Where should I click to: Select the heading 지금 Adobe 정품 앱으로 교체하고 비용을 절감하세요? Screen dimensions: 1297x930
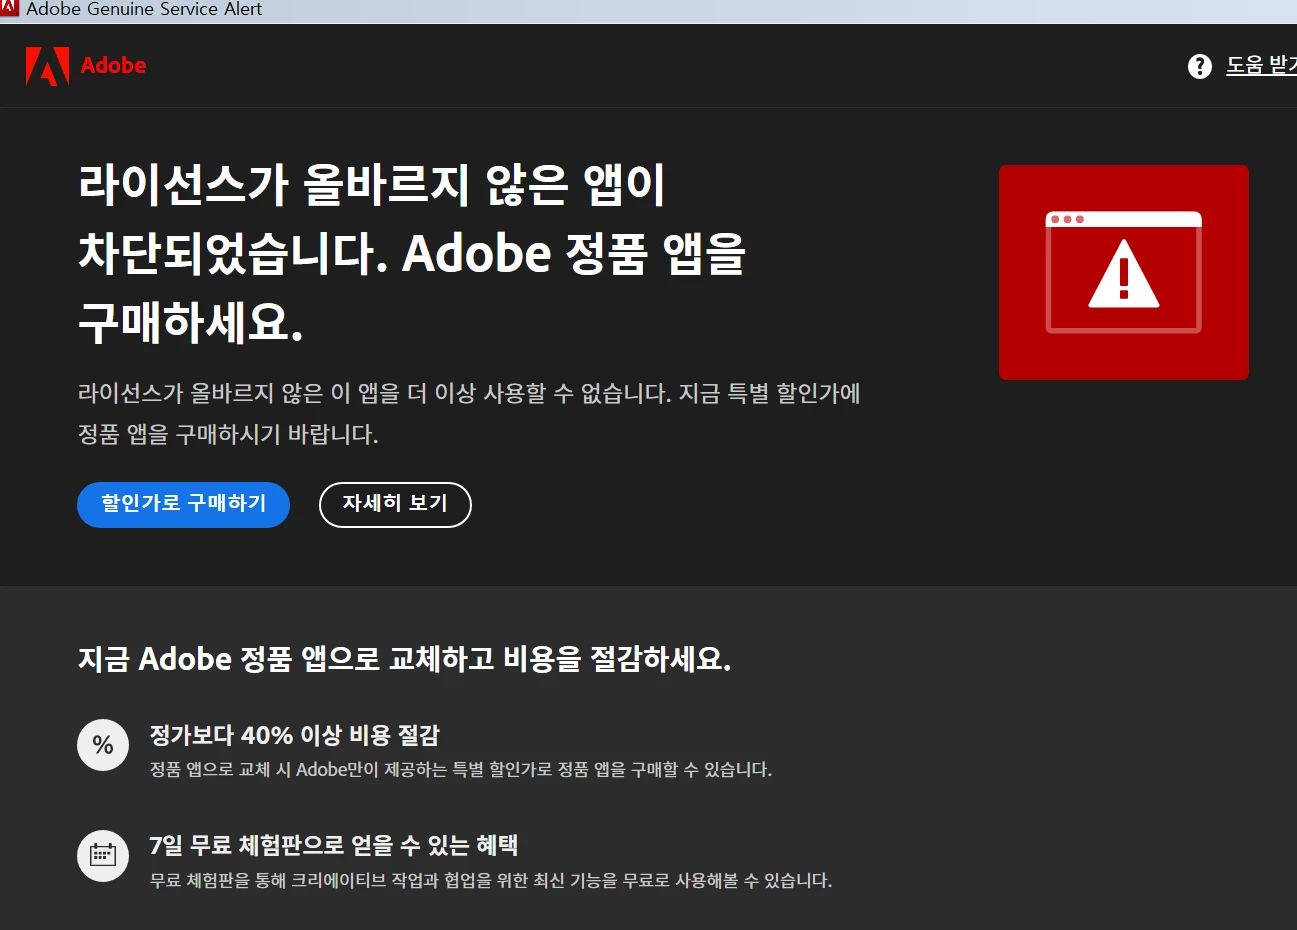pyautogui.click(x=404, y=659)
